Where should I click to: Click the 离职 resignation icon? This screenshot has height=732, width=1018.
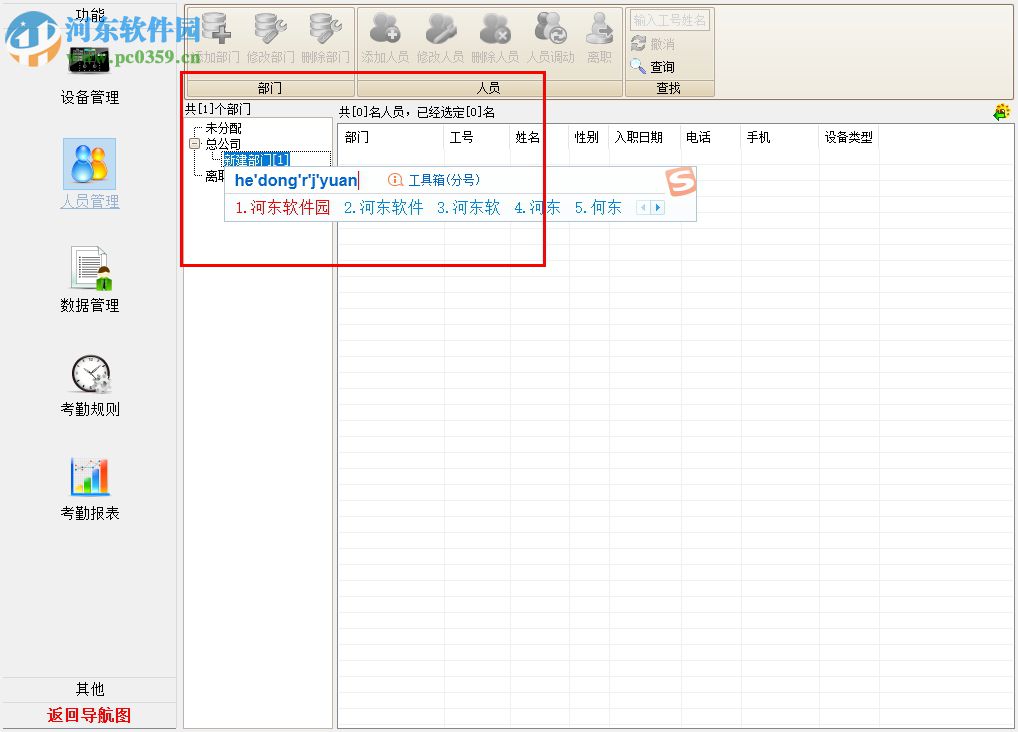[599, 28]
